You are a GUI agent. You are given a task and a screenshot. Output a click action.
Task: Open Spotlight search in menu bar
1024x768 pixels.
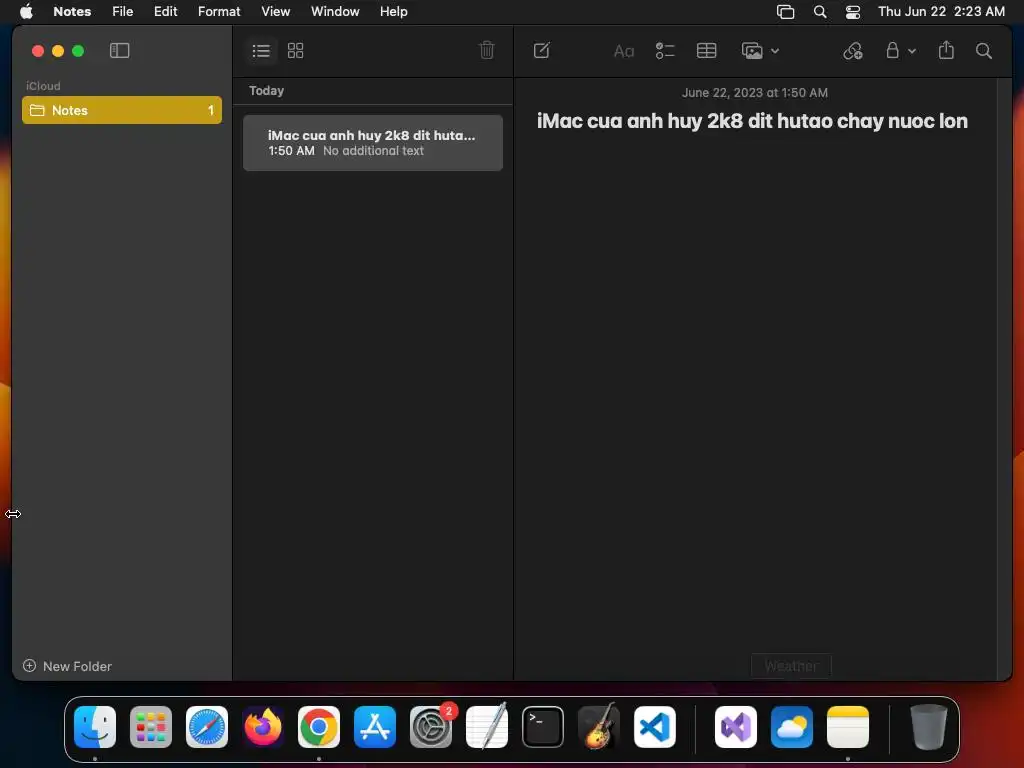point(820,12)
